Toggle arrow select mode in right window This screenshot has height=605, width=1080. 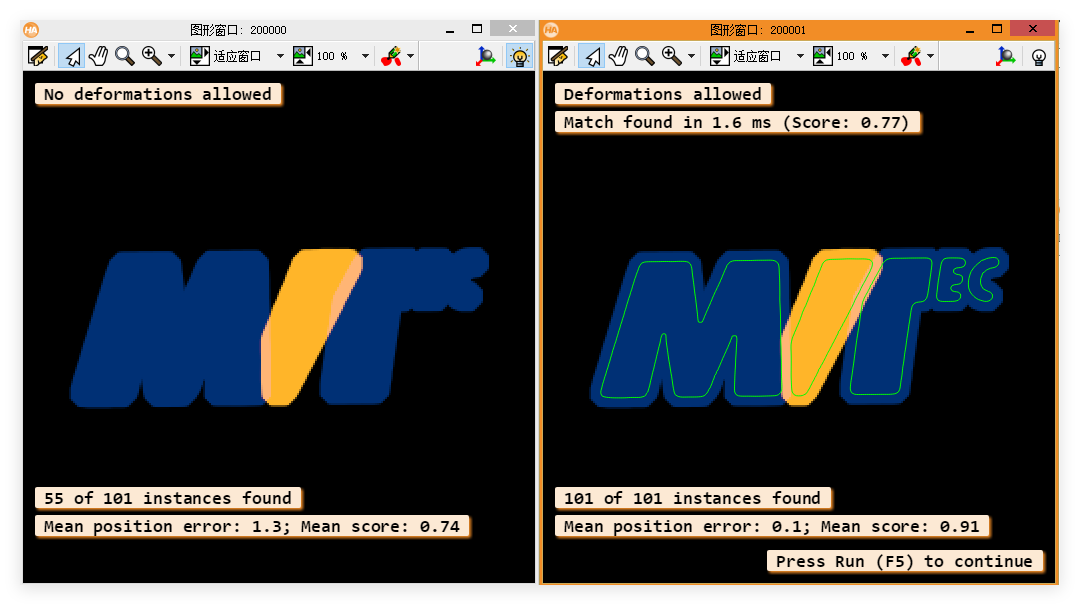tap(592, 56)
